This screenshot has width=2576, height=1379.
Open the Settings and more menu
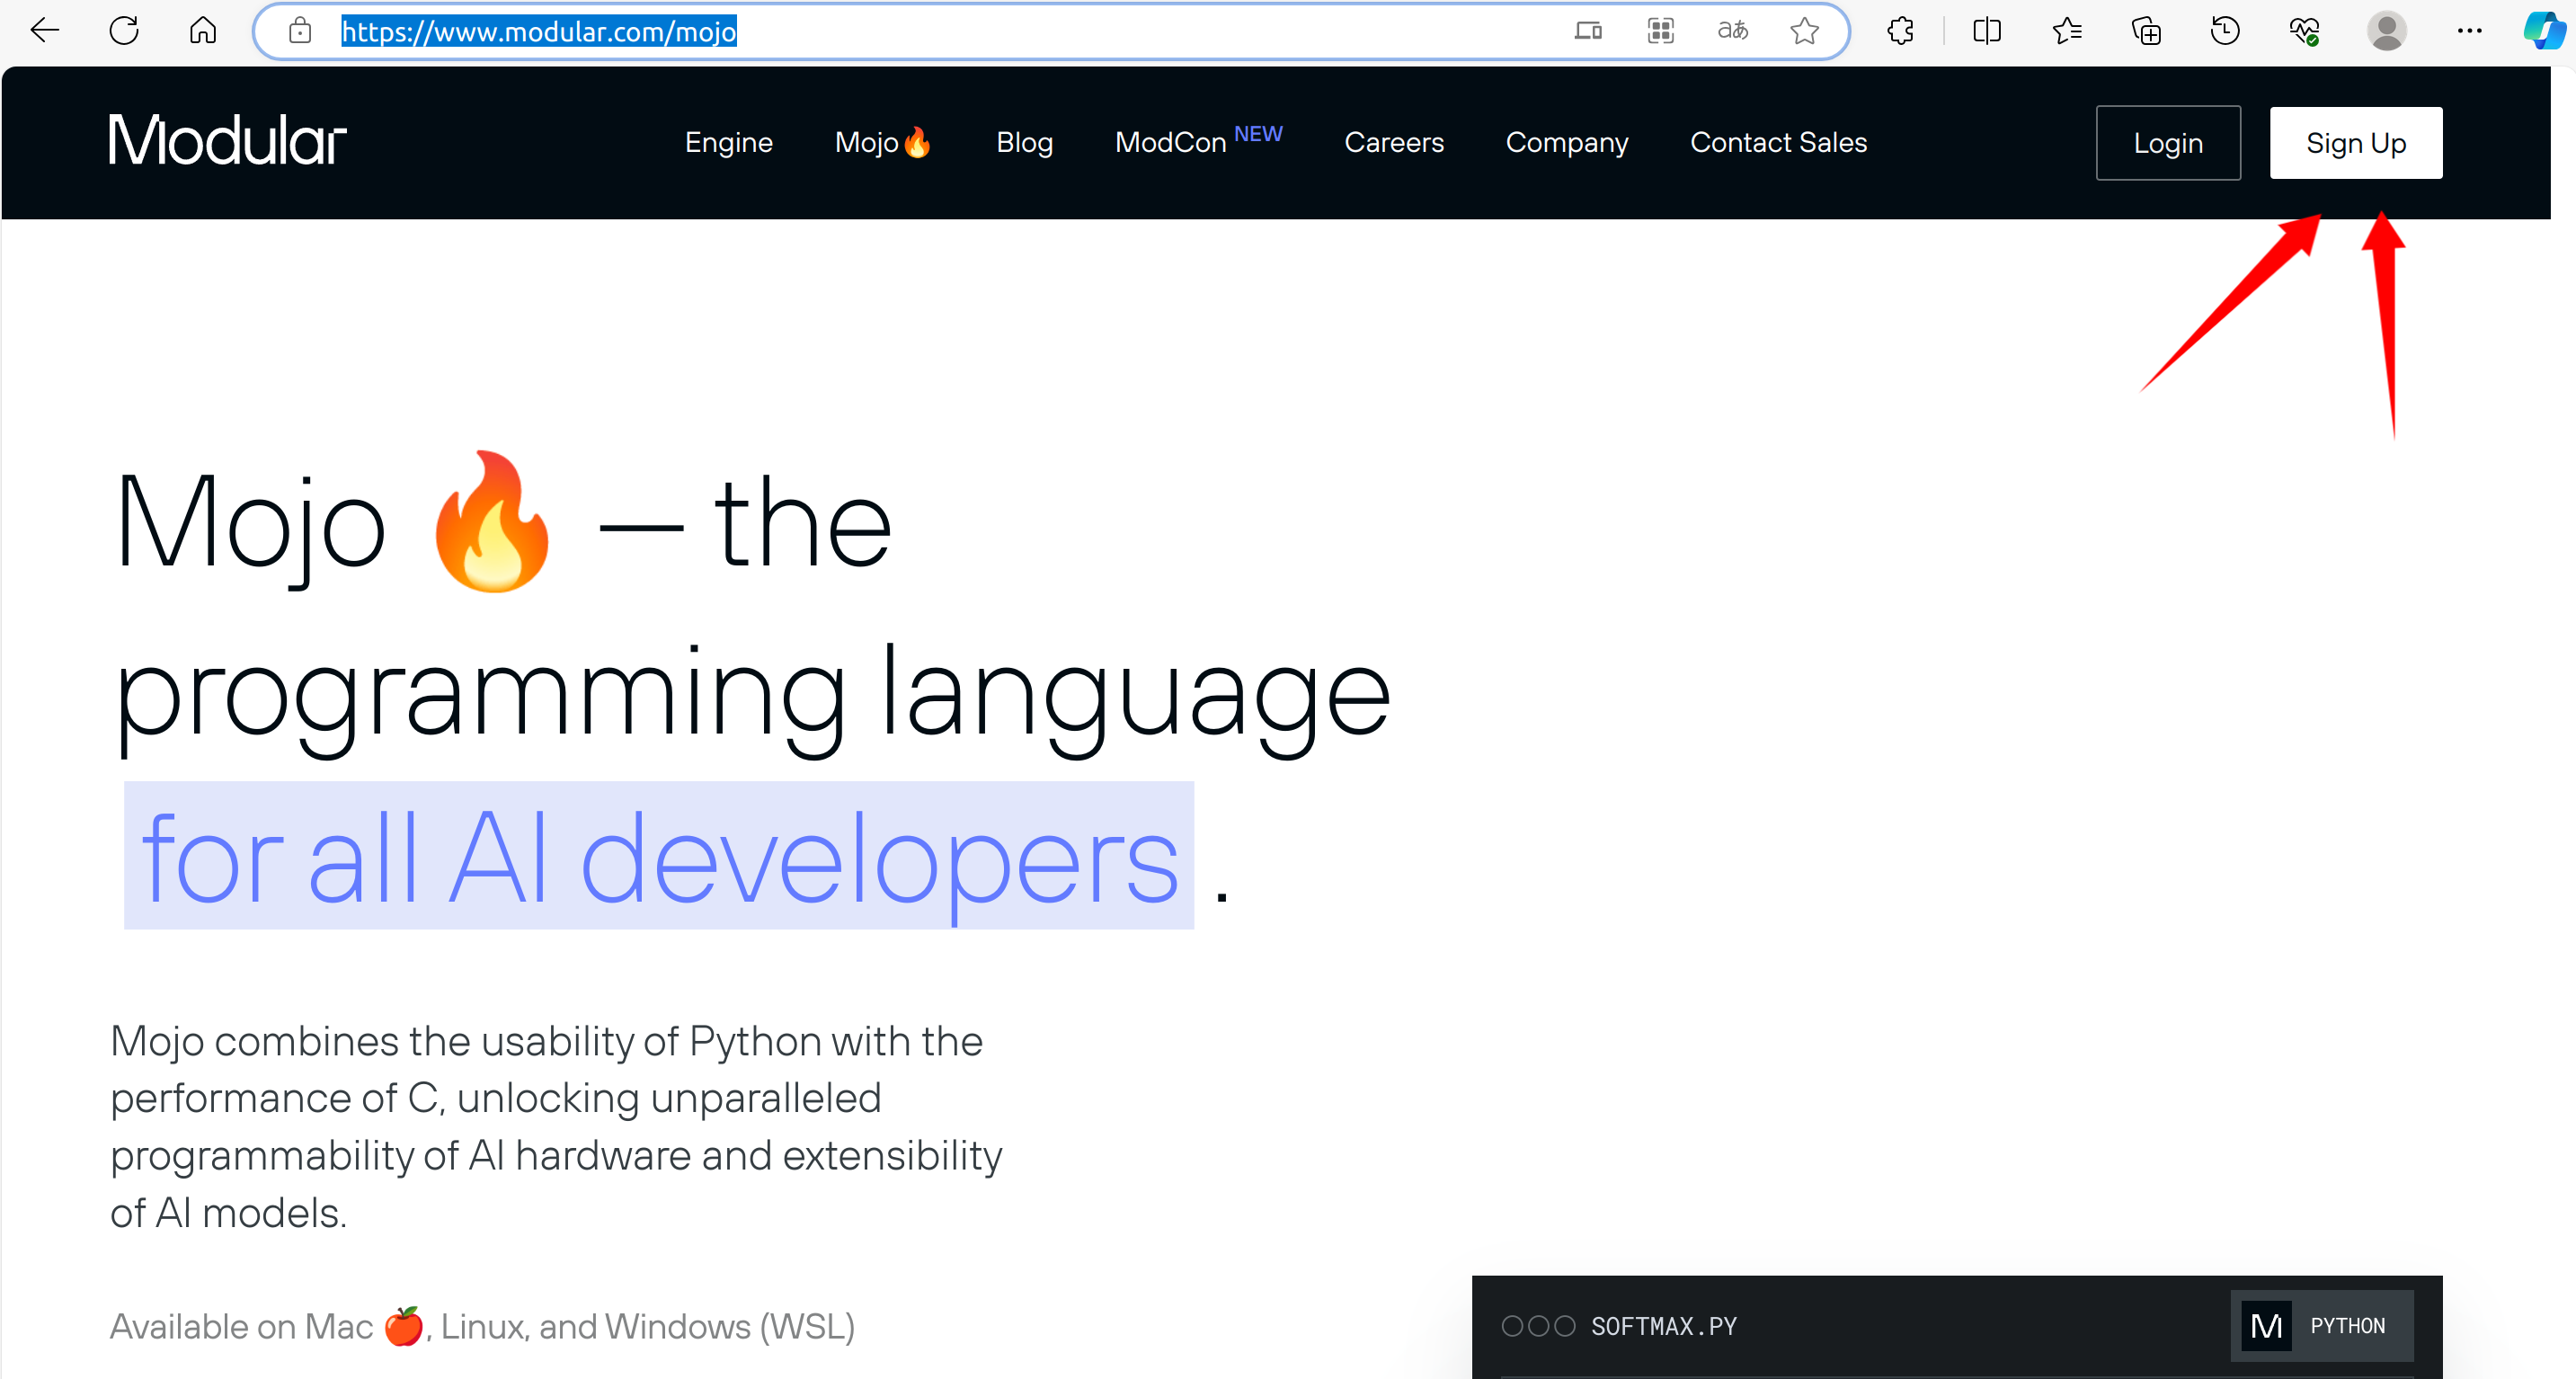pyautogui.click(x=2470, y=31)
